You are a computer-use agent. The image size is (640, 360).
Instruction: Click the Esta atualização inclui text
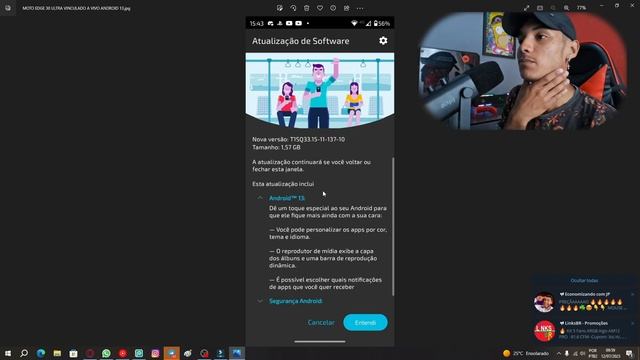283,184
